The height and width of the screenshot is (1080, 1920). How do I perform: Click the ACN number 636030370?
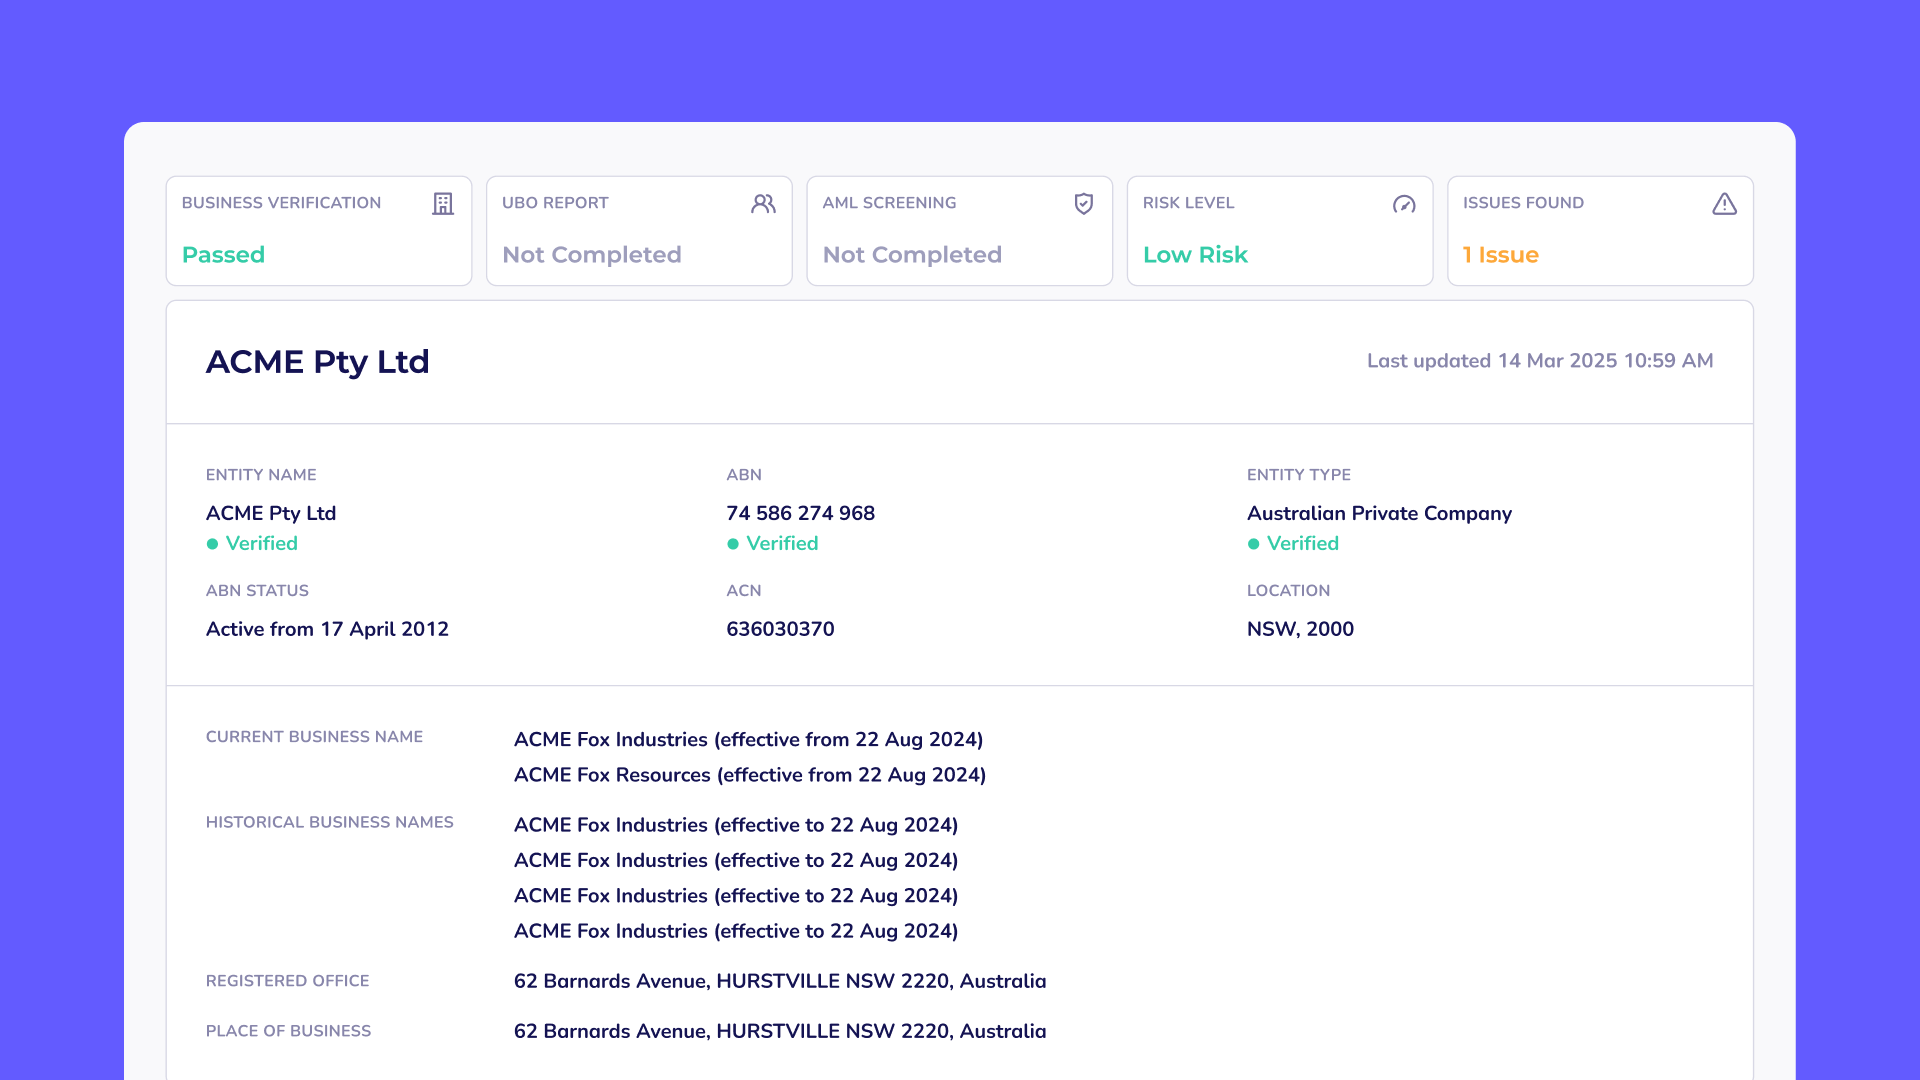pos(780,629)
